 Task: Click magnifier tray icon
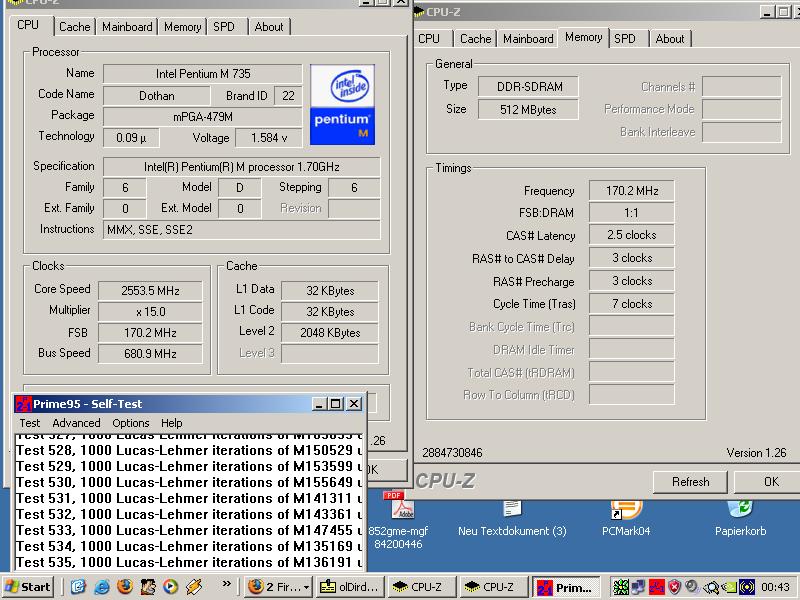pos(710,588)
